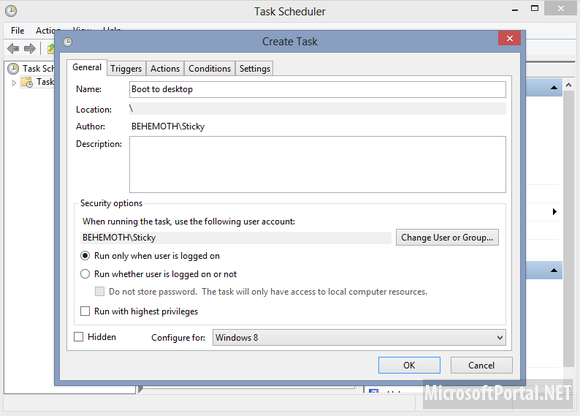Open the Configure for dropdown
Viewport: 580px width, 416px height.
point(359,338)
